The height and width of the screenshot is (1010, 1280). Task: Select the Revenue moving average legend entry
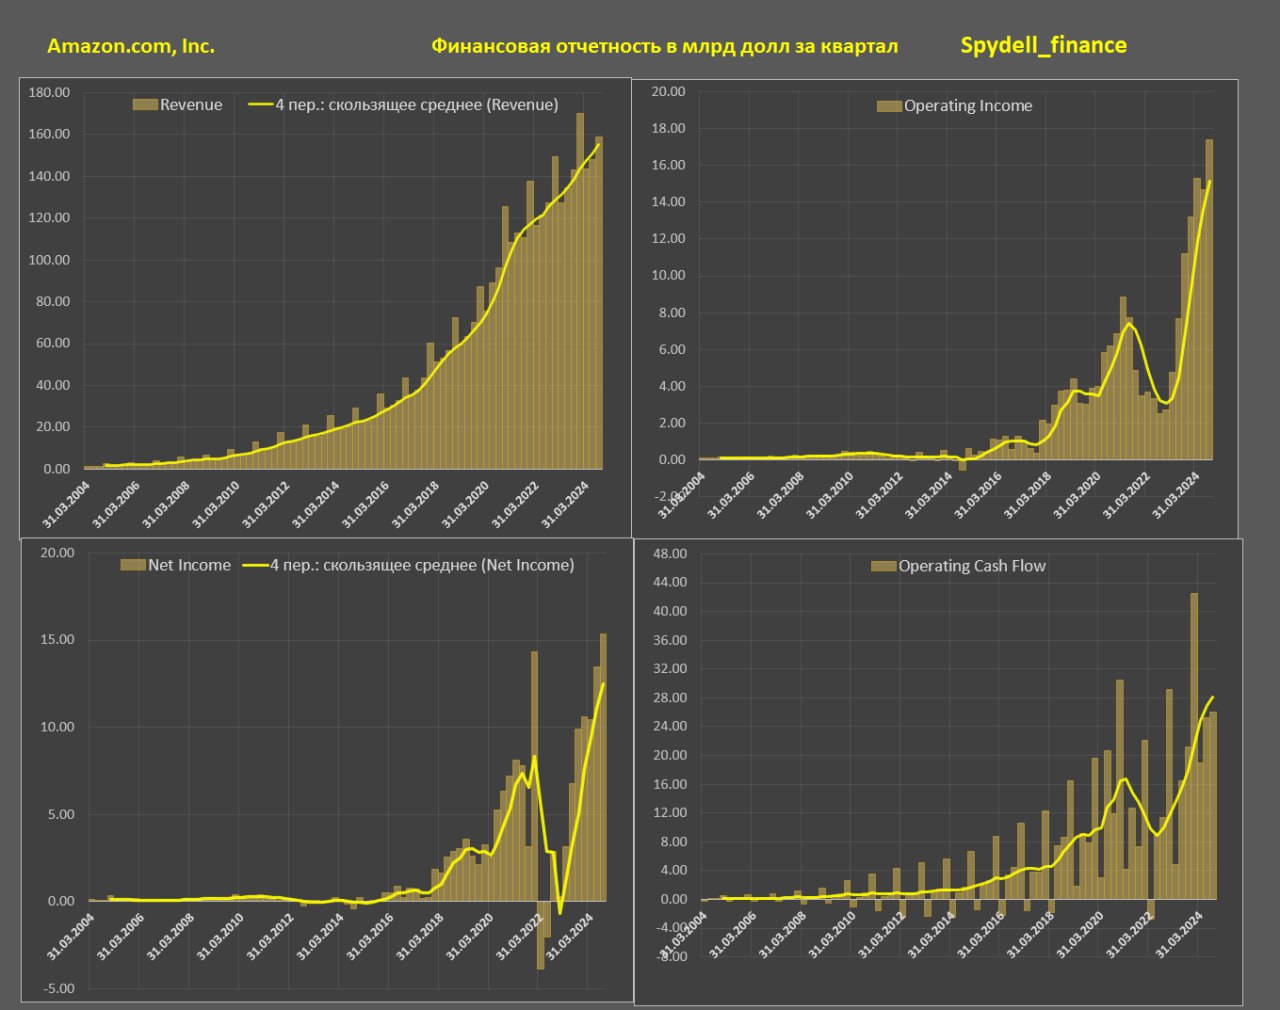click(x=403, y=105)
